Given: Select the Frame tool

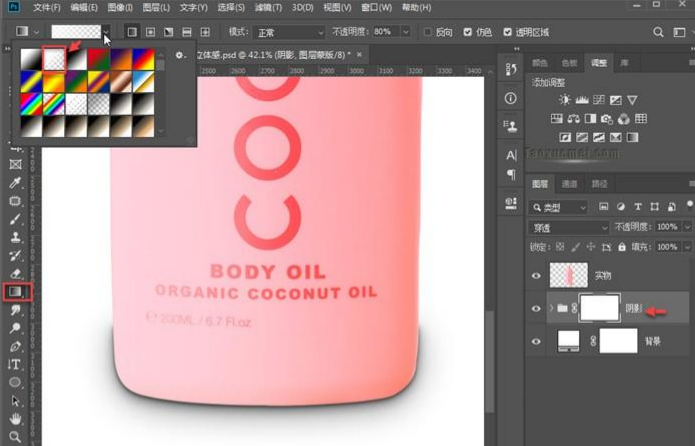Looking at the screenshot, I should tap(16, 164).
